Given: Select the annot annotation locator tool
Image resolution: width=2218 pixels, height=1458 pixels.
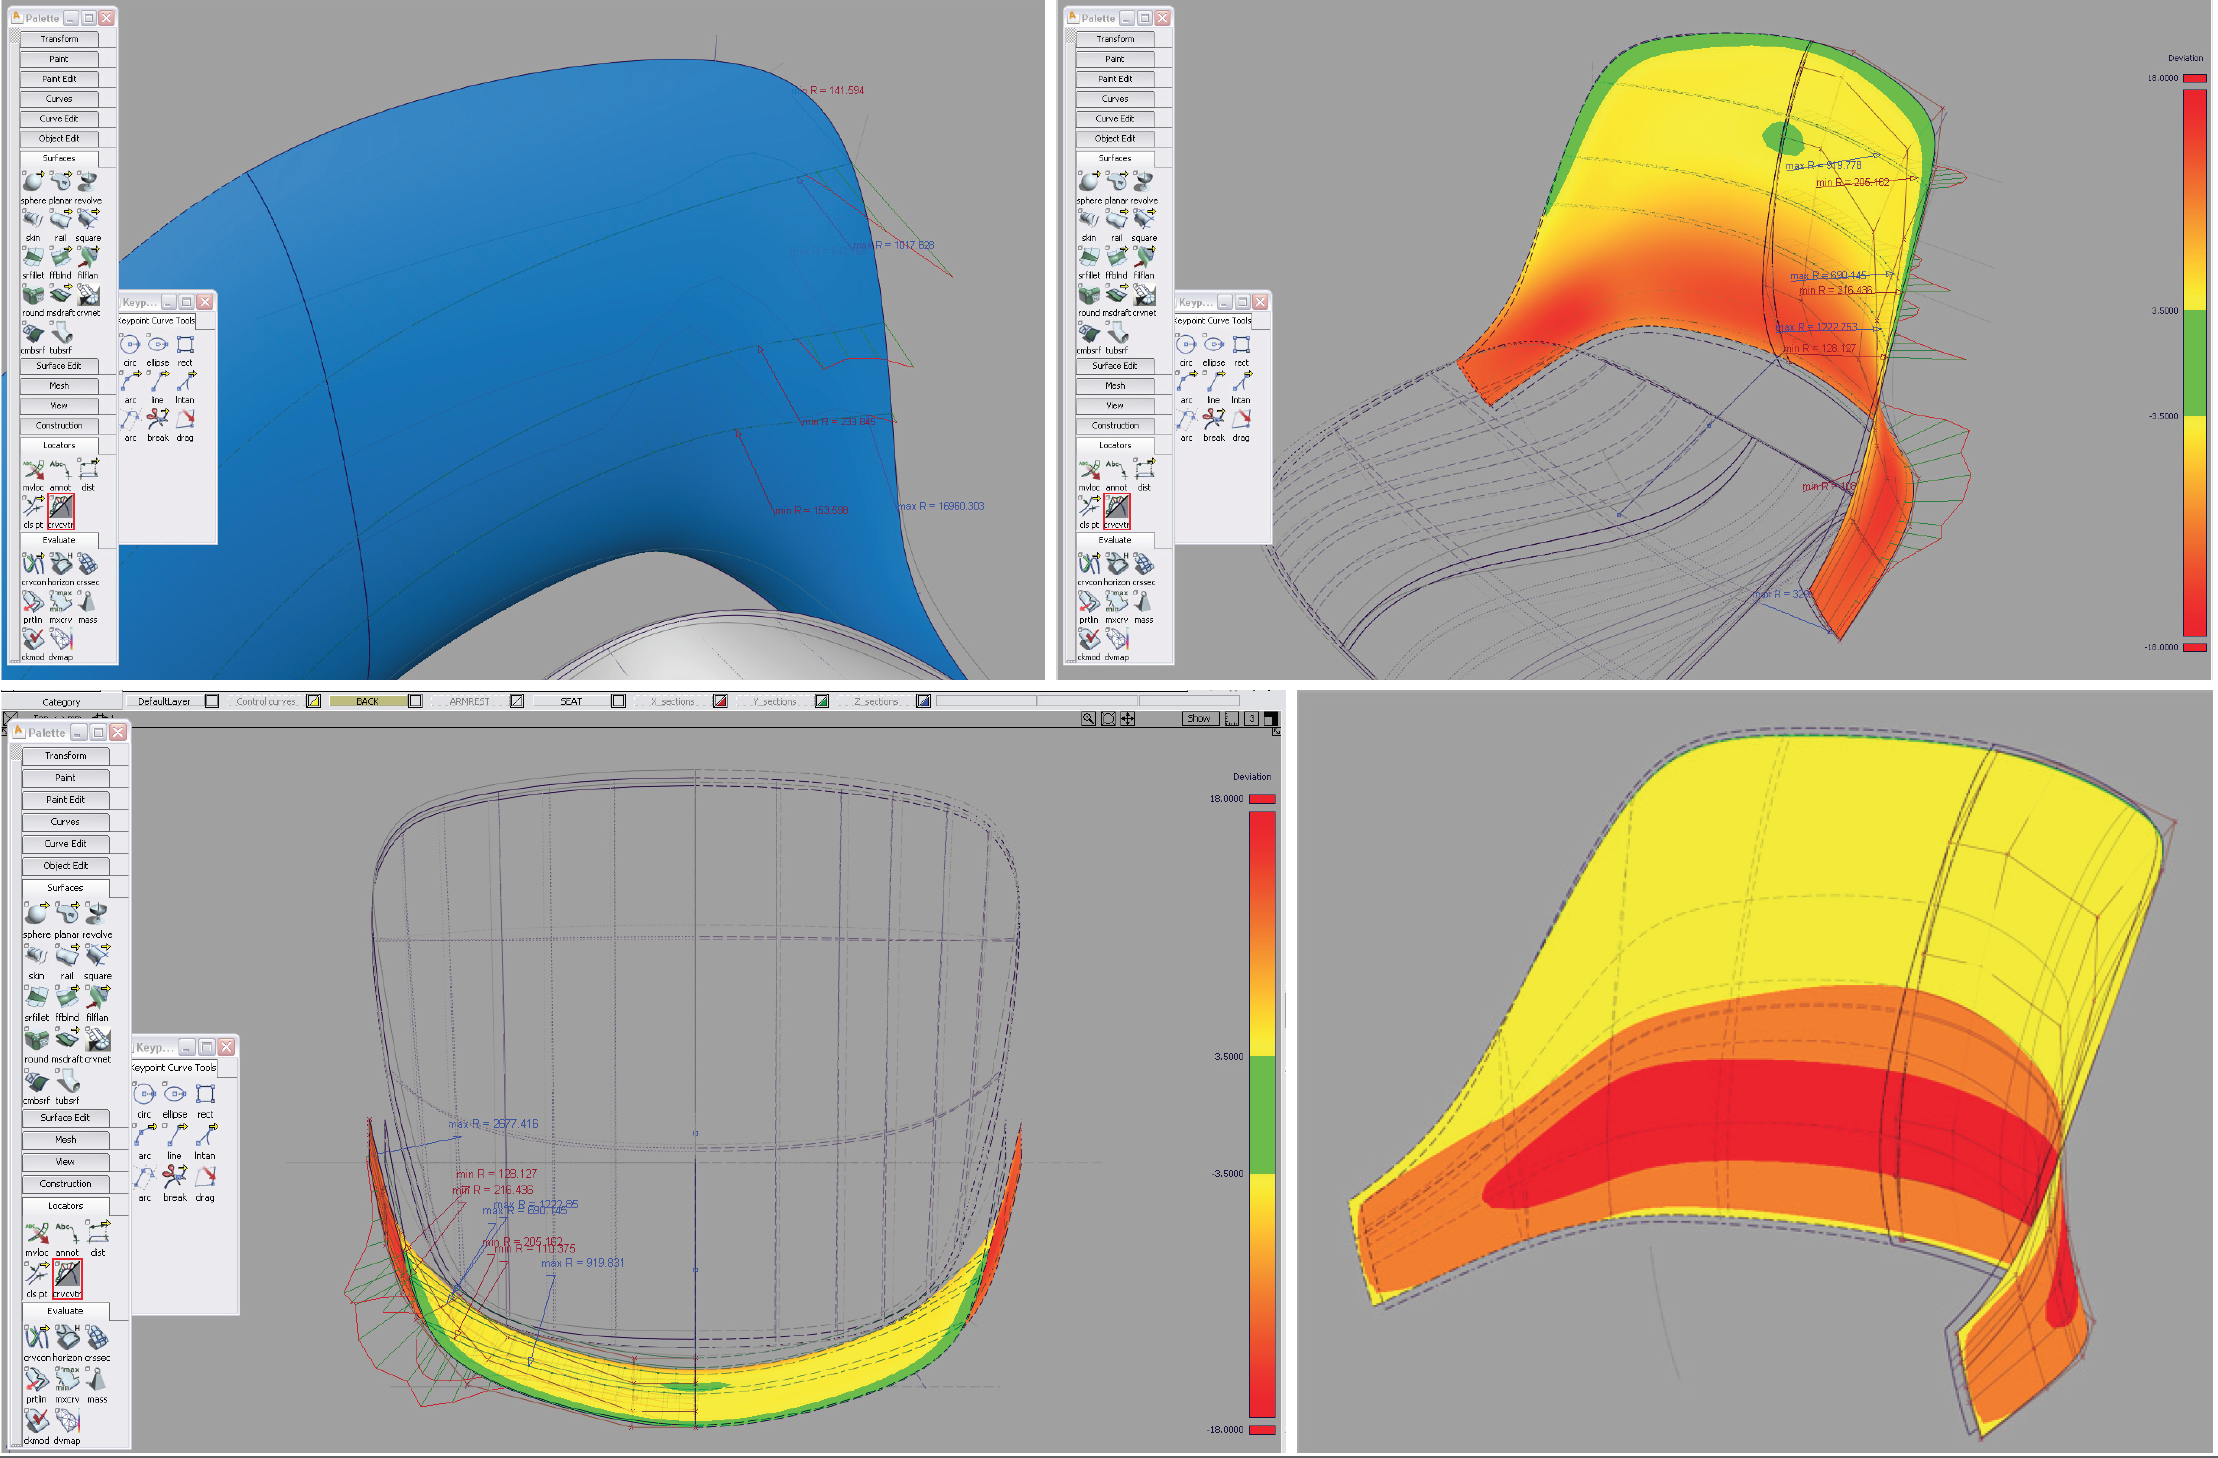Looking at the screenshot, I should (x=68, y=1232).
